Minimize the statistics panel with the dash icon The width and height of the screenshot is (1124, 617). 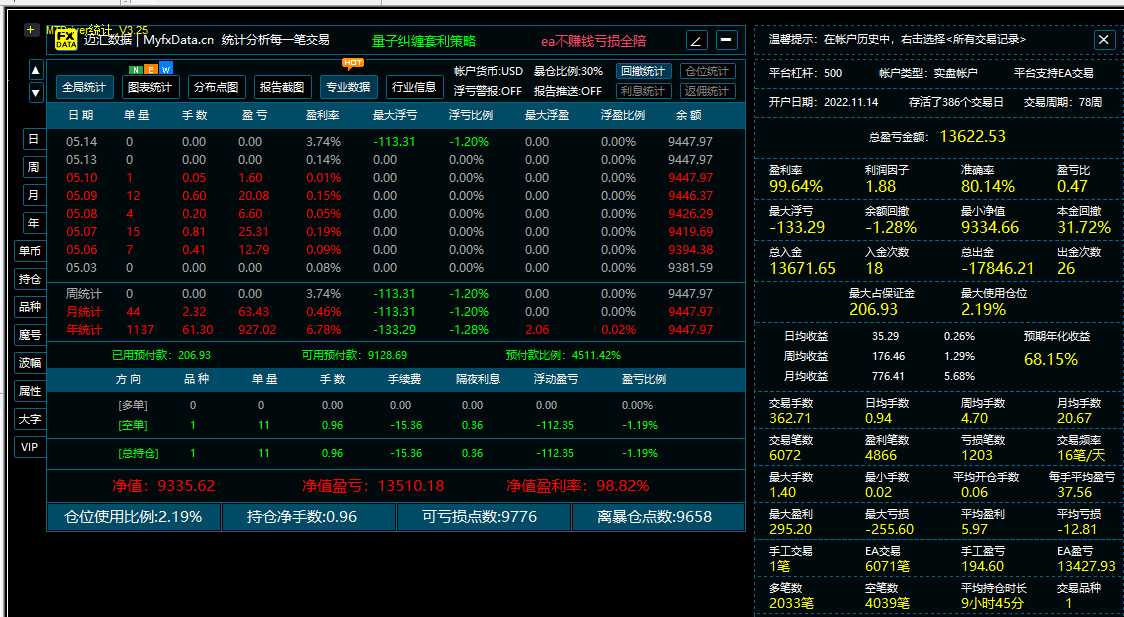point(727,40)
